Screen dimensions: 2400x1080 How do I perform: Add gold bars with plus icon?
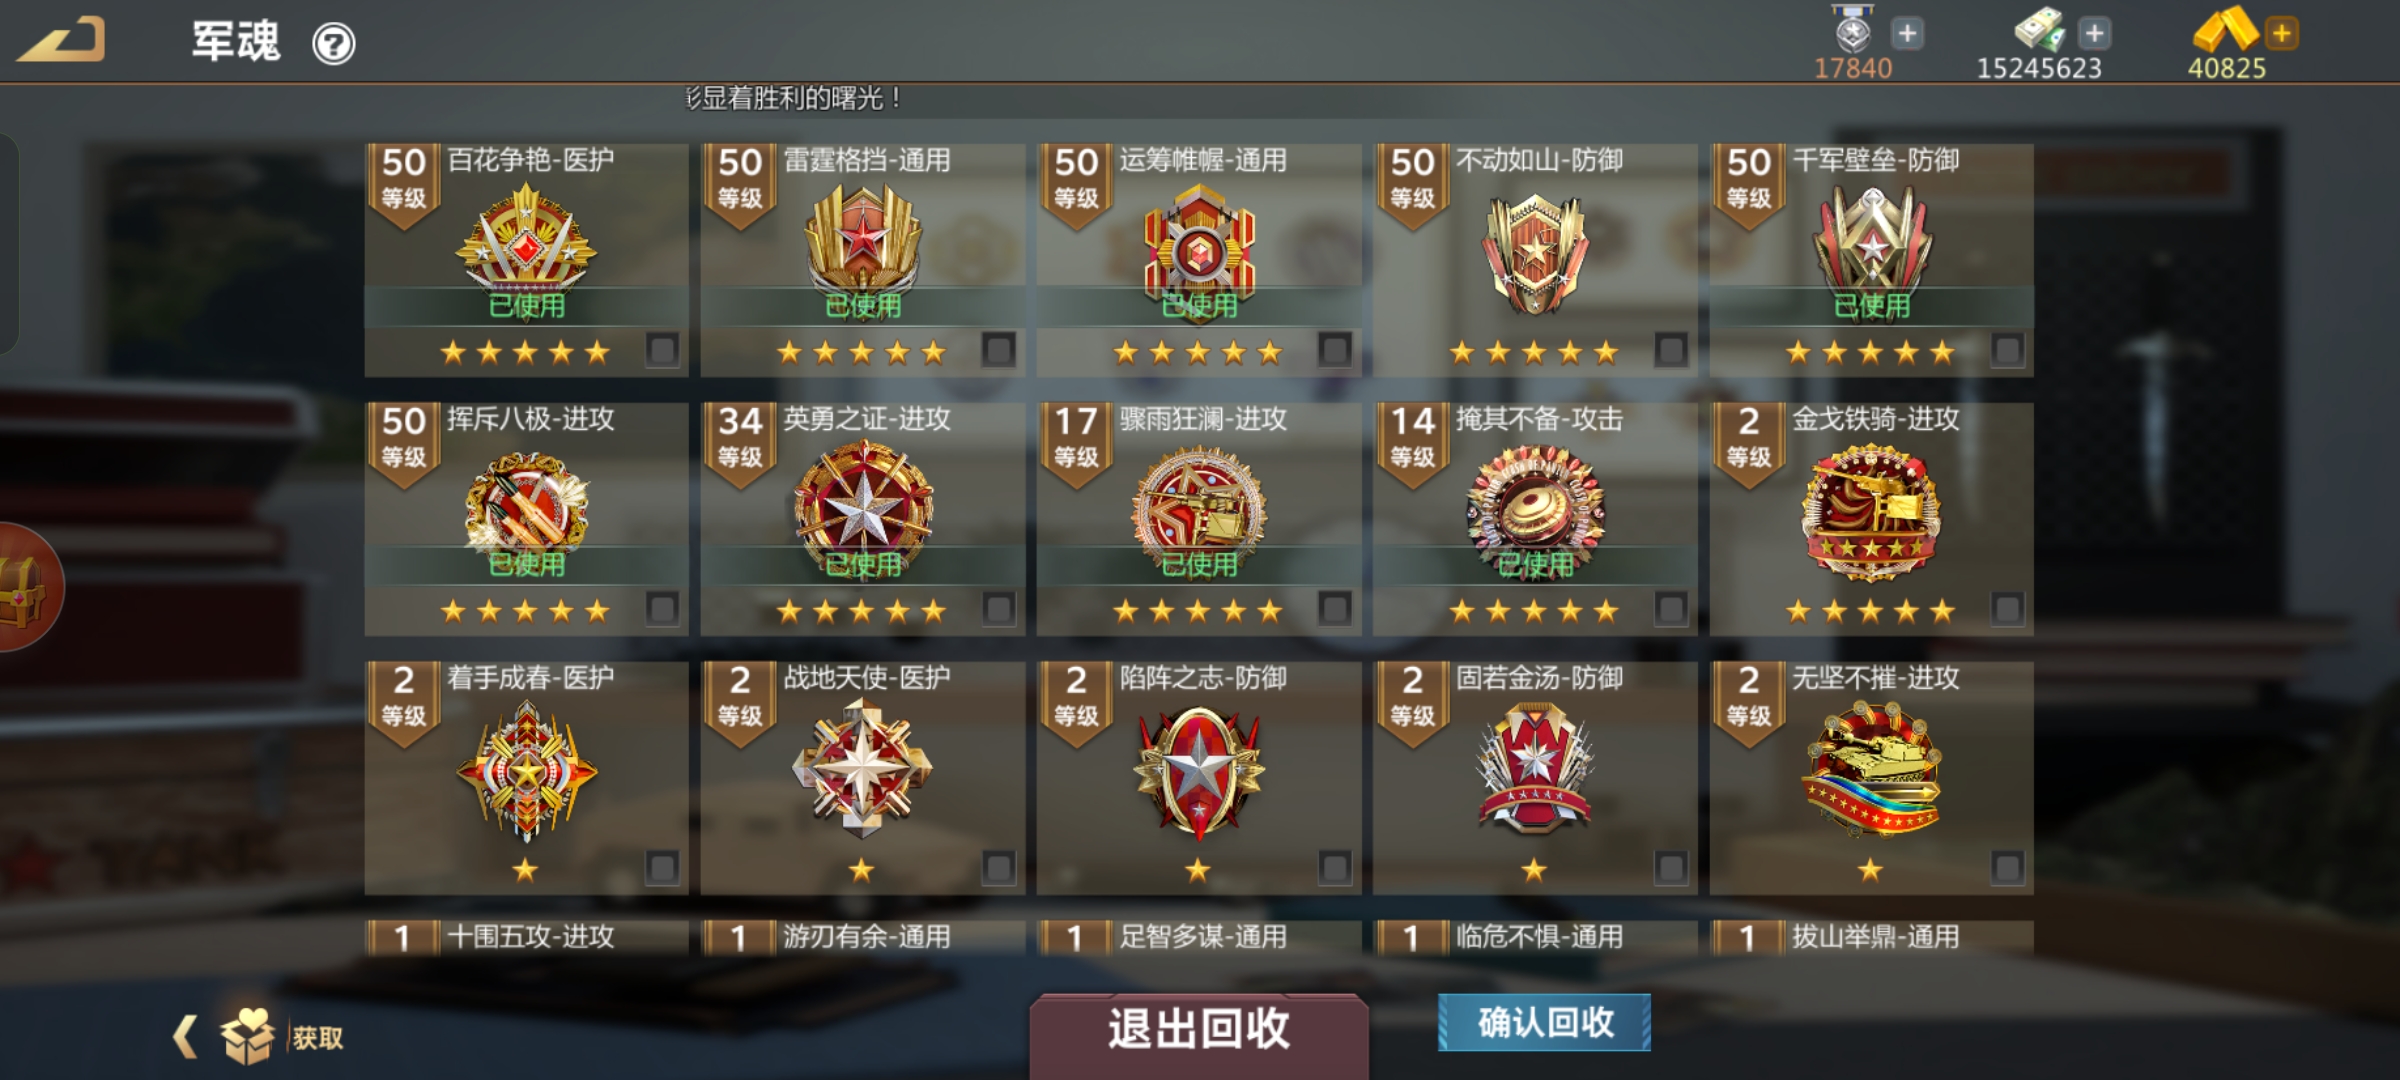pyautogui.click(x=2282, y=33)
